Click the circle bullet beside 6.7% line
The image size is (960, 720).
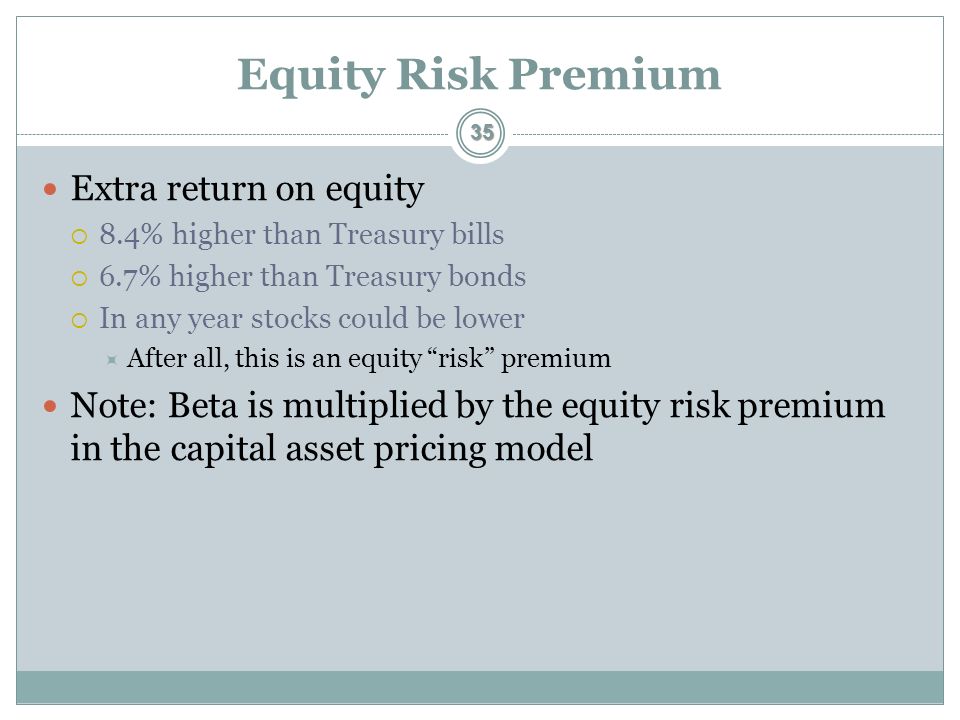coord(80,279)
